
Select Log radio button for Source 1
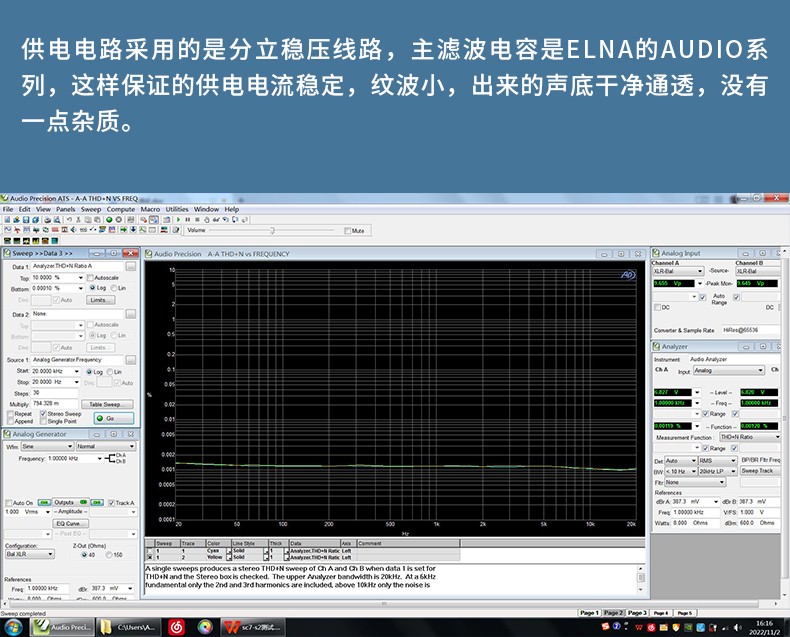pos(89,372)
